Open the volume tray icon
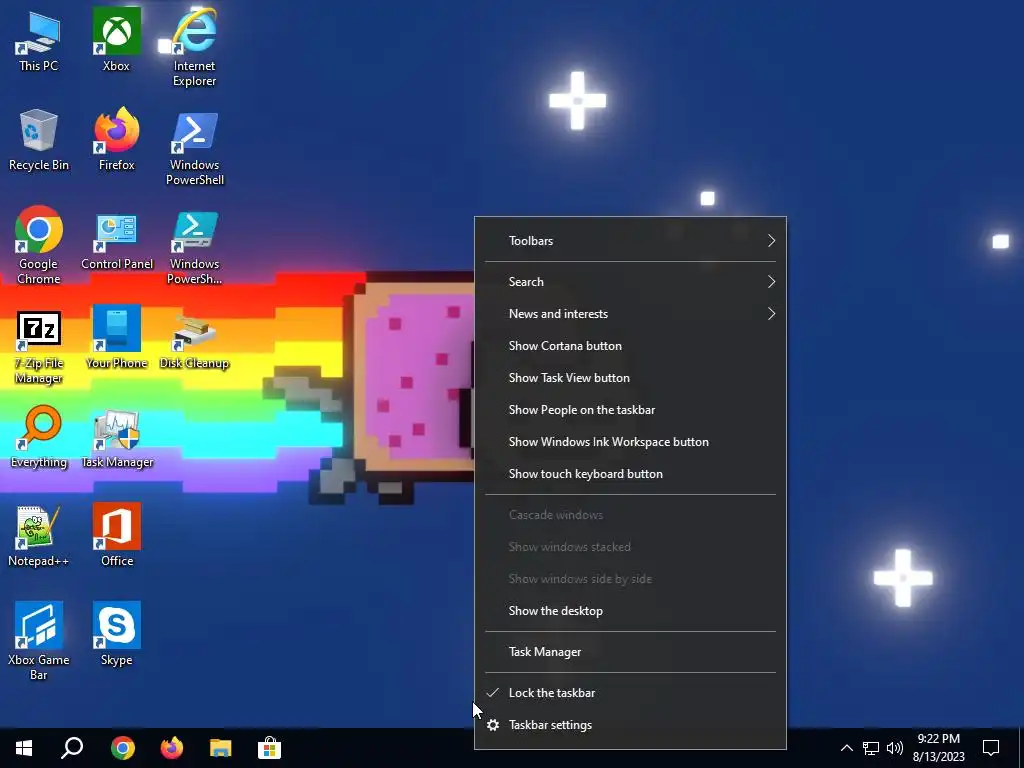This screenshot has height=768, width=1024. click(x=895, y=748)
